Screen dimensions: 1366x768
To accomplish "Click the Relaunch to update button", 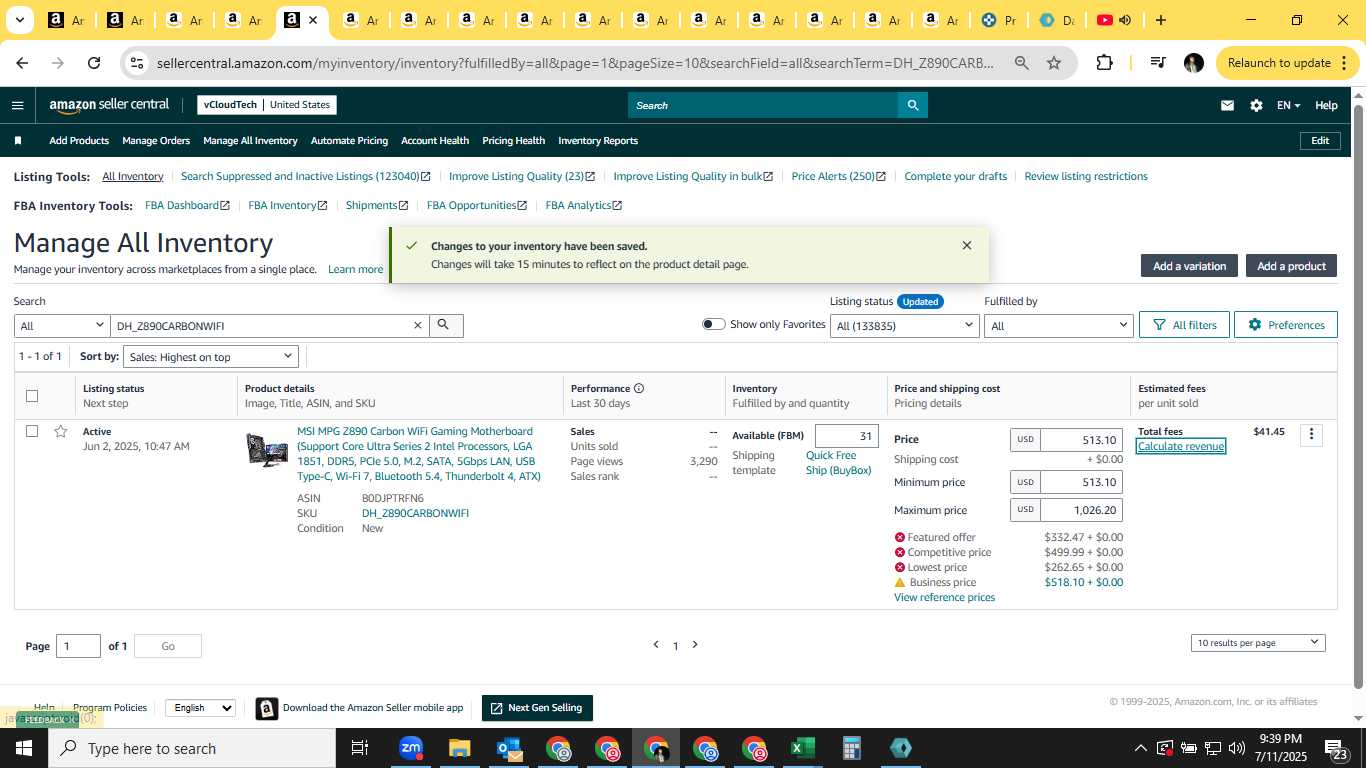I will (1279, 63).
